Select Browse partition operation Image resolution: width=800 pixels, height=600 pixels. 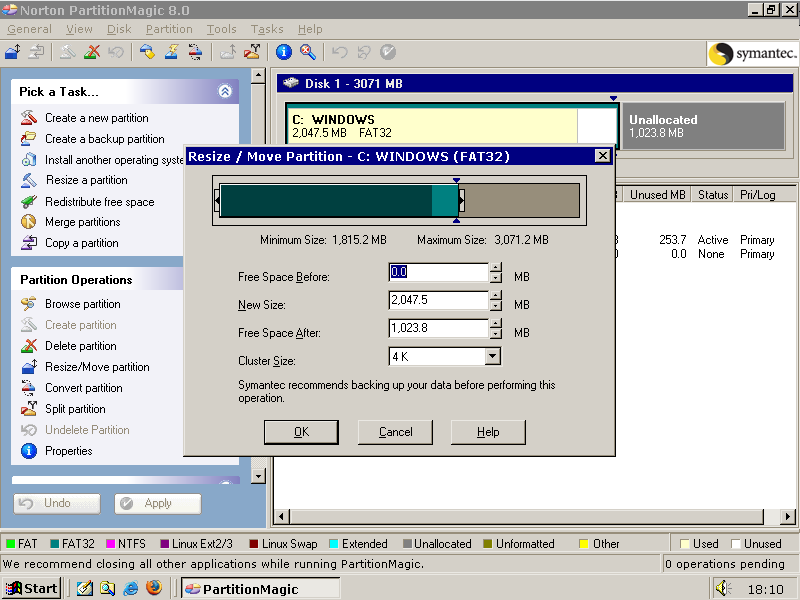tap(71, 304)
